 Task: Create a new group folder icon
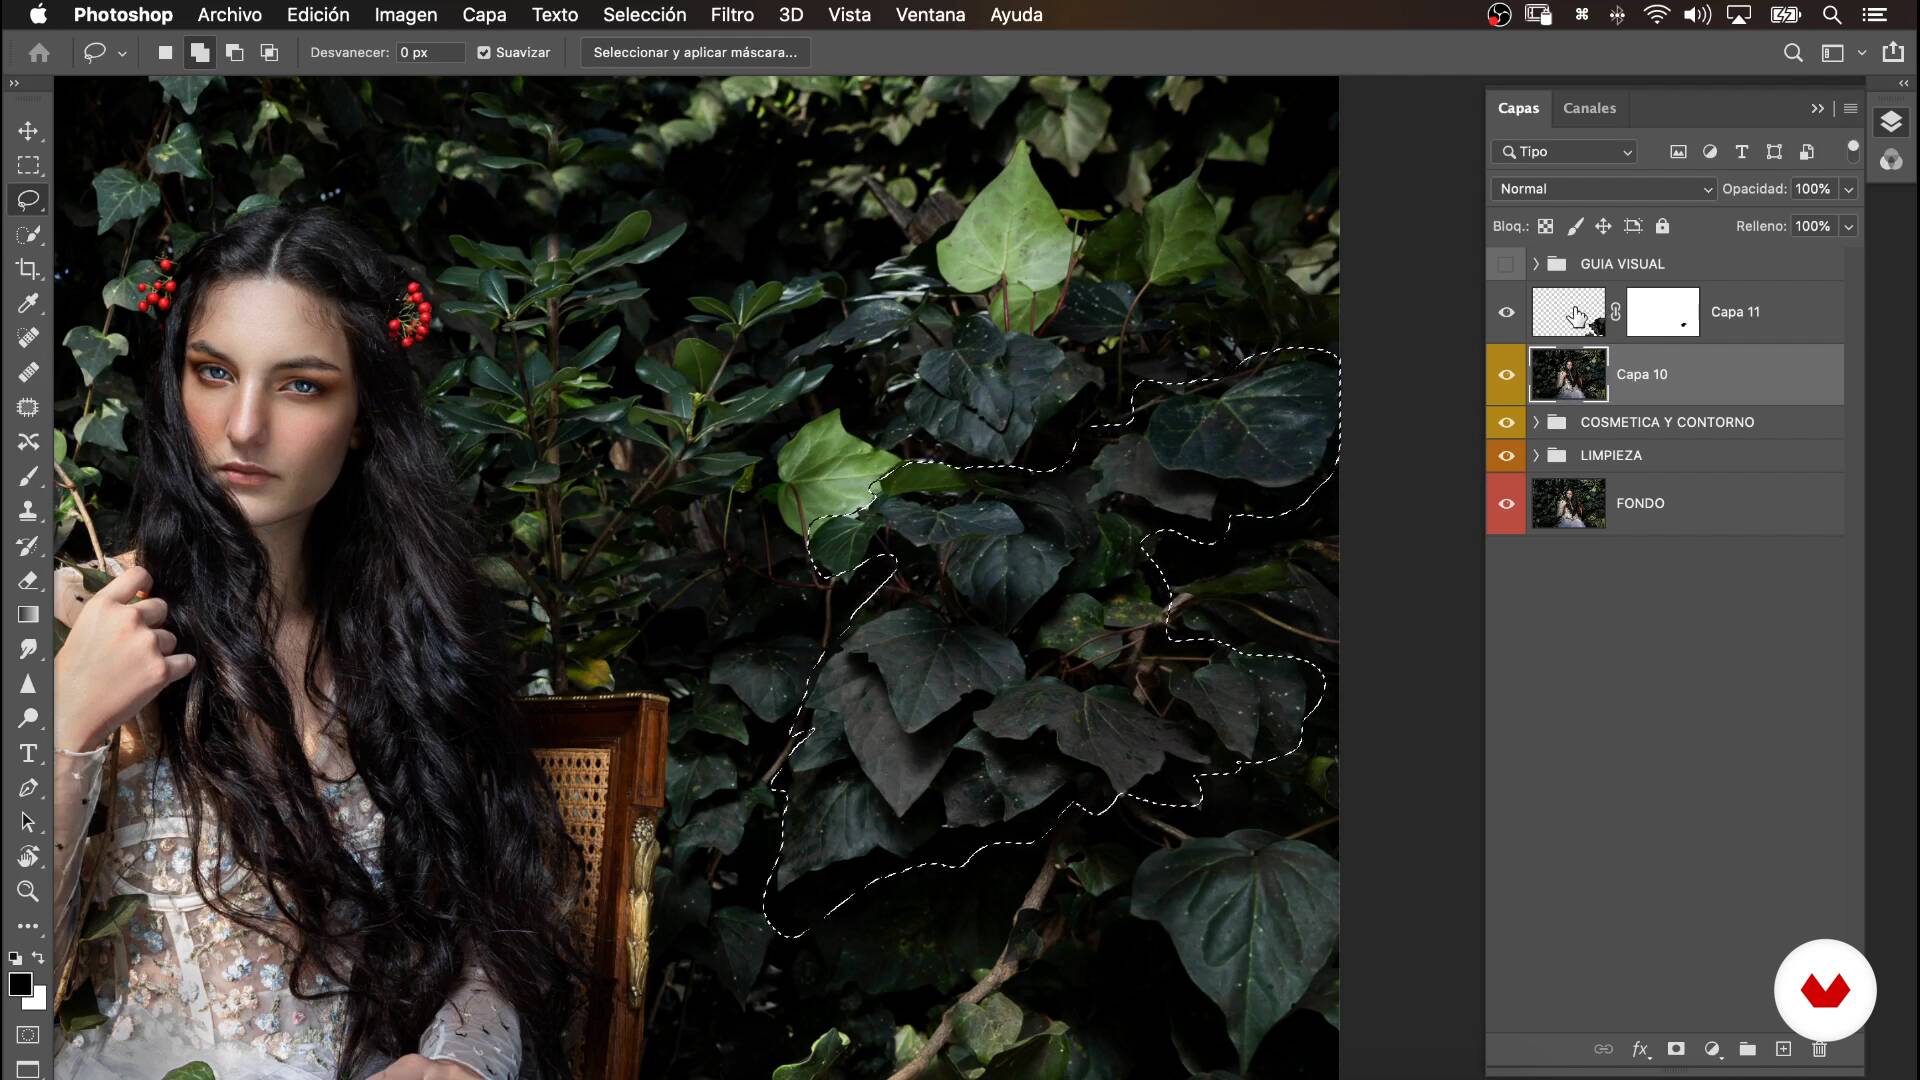tap(1747, 1049)
